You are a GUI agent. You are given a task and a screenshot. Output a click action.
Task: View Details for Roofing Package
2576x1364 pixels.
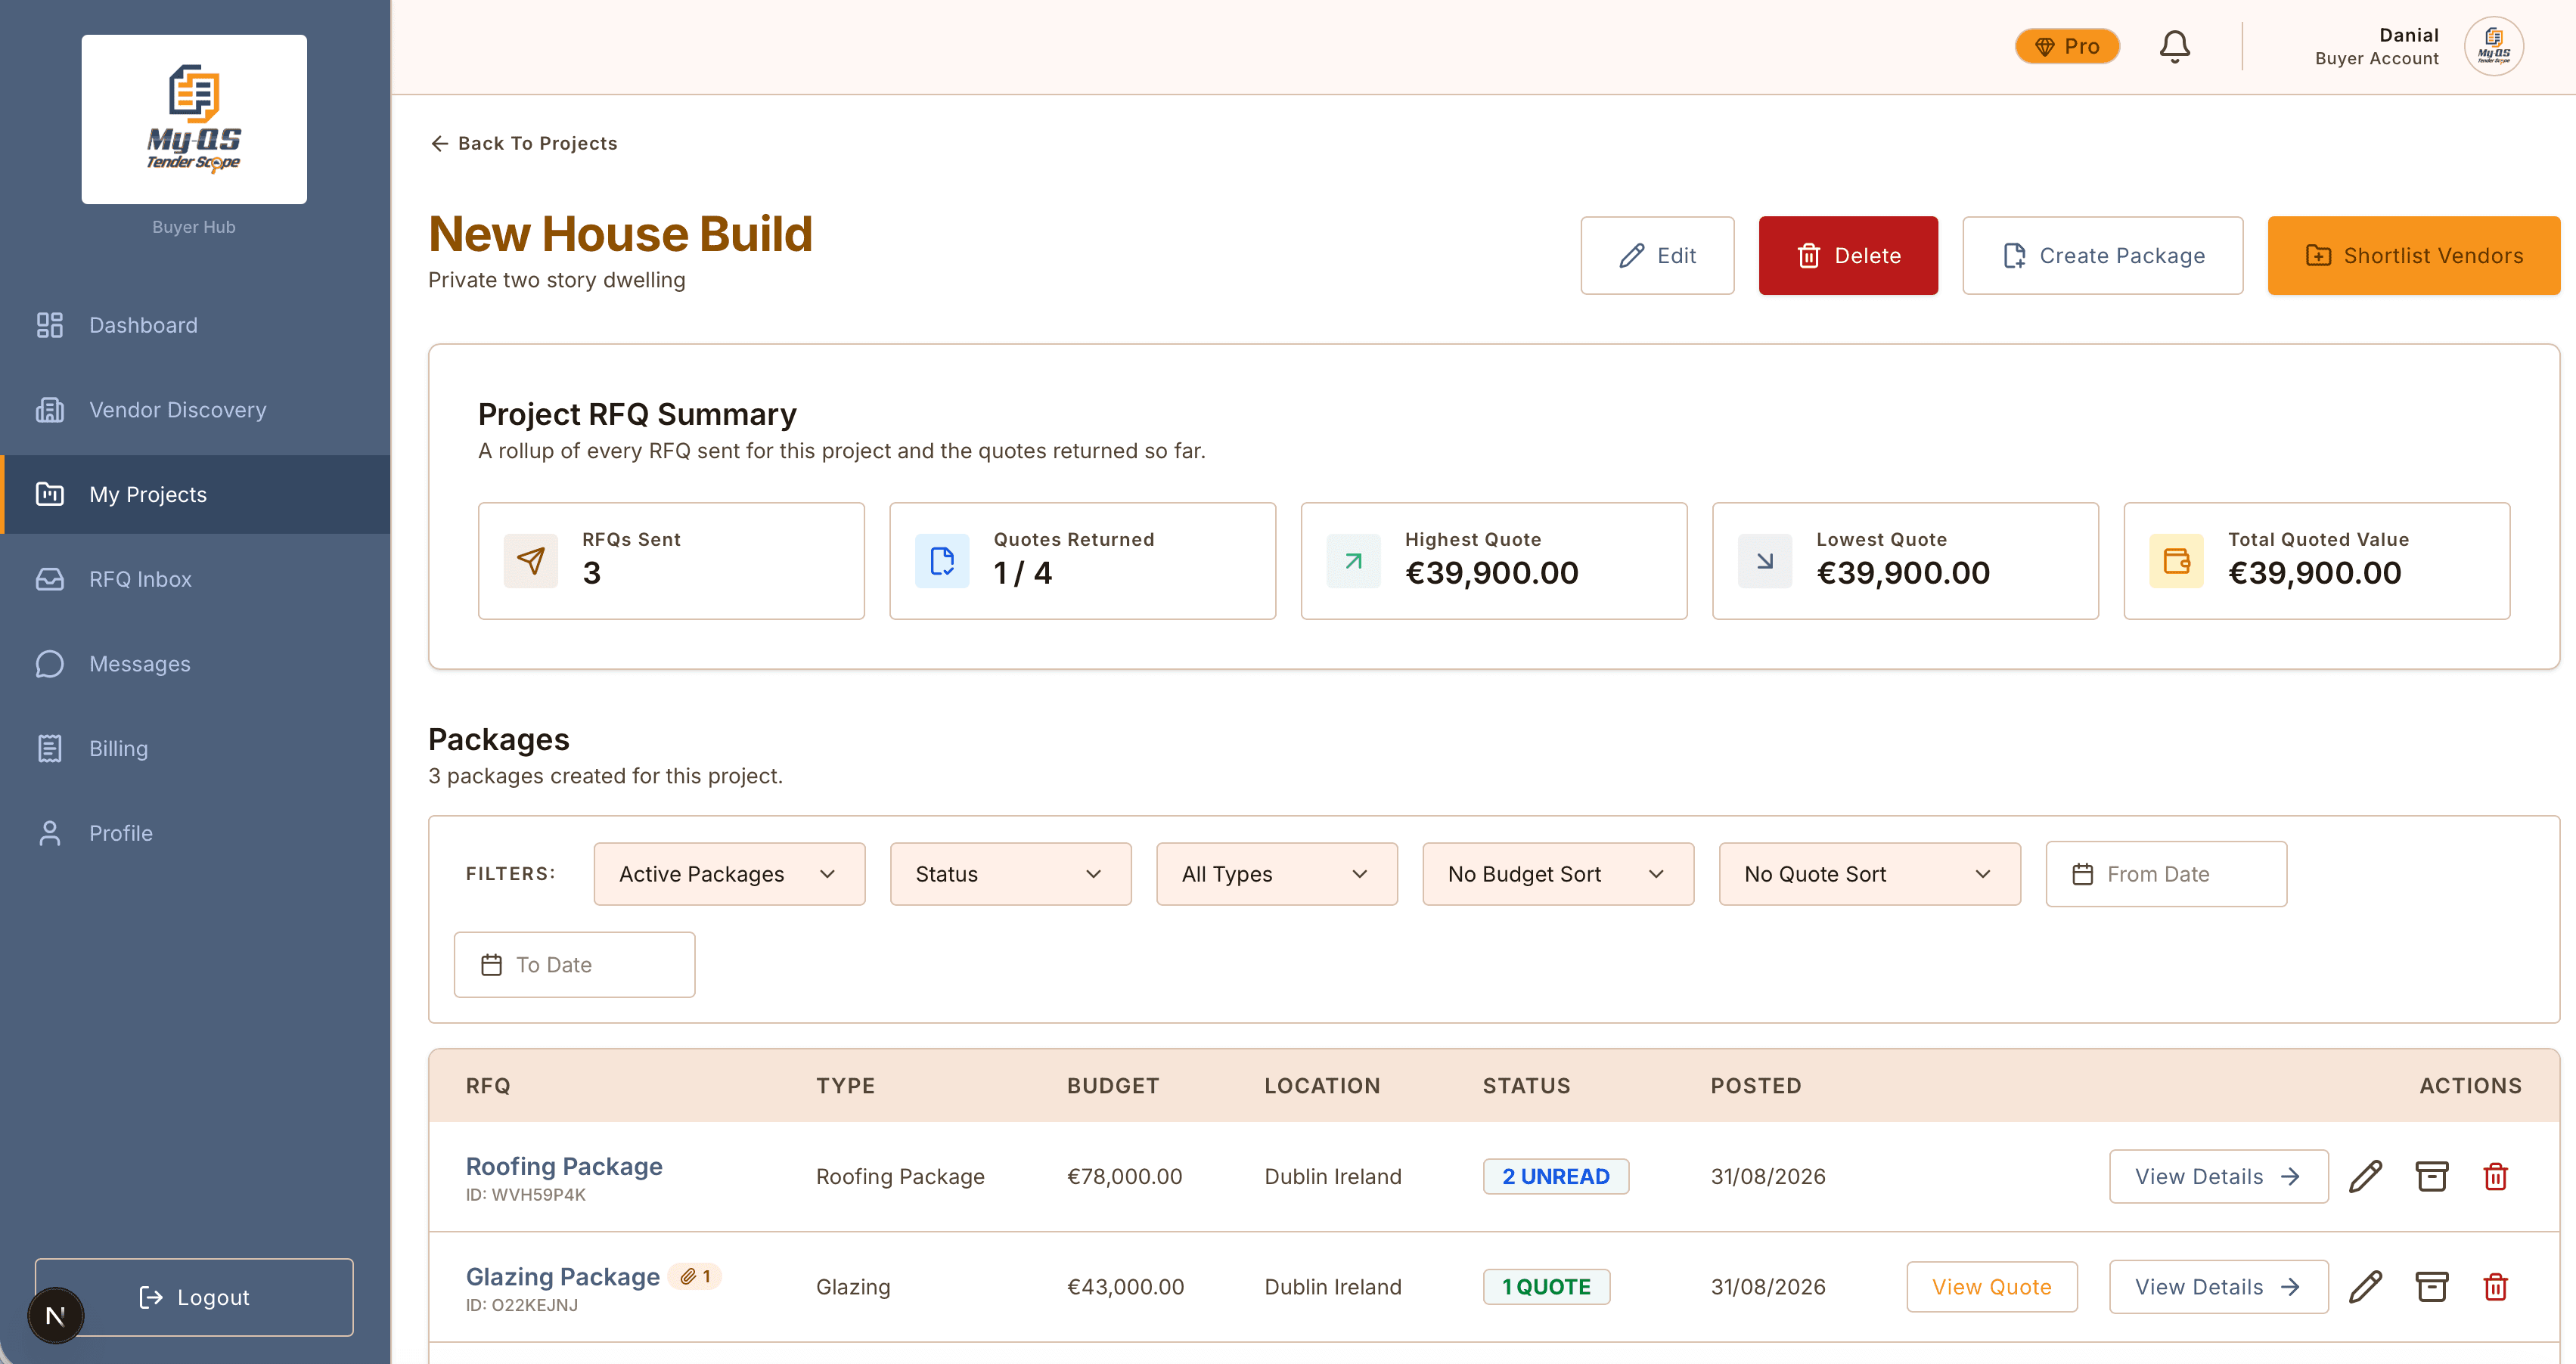click(2218, 1176)
